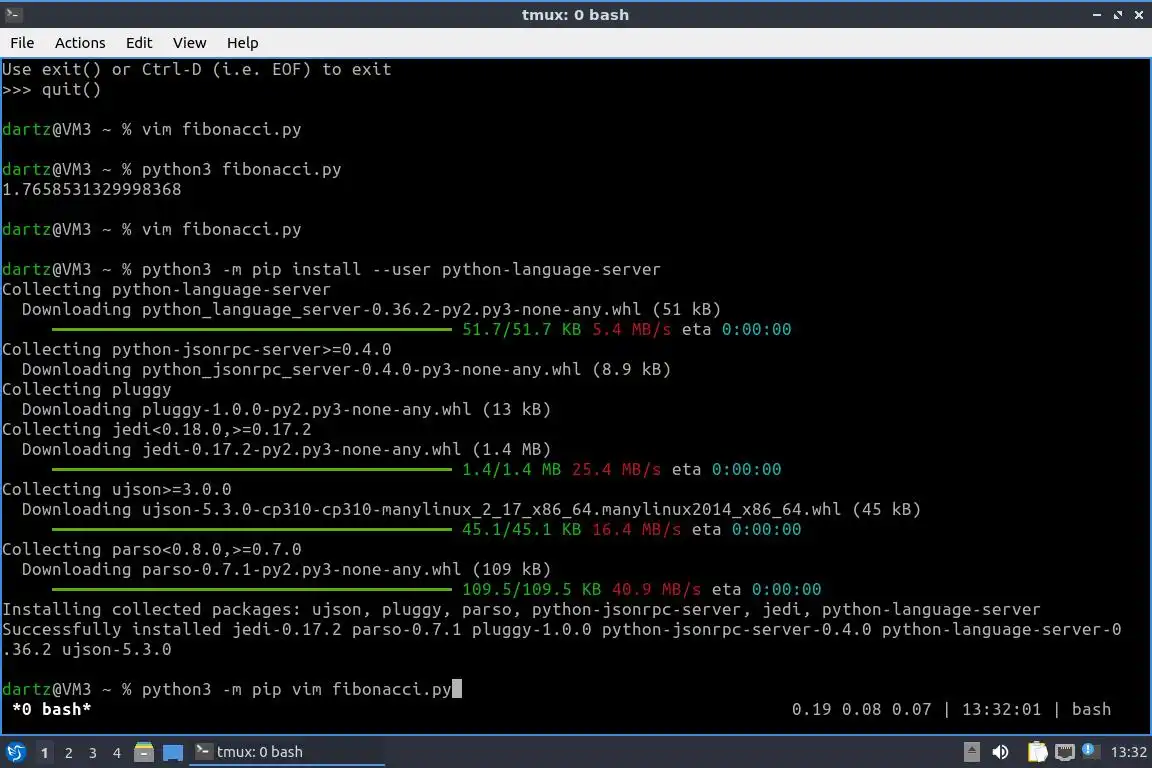Open the clipboard manager tray icon
This screenshot has width=1152, height=768.
click(1037, 752)
